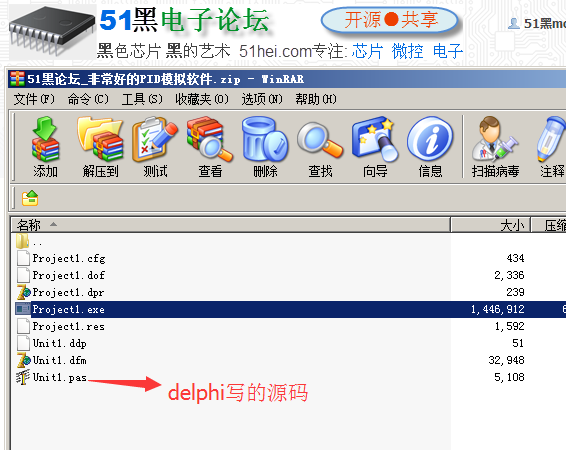566x450 pixels.
Task: Click the 解压到 (Extract To) icon
Action: [100, 147]
